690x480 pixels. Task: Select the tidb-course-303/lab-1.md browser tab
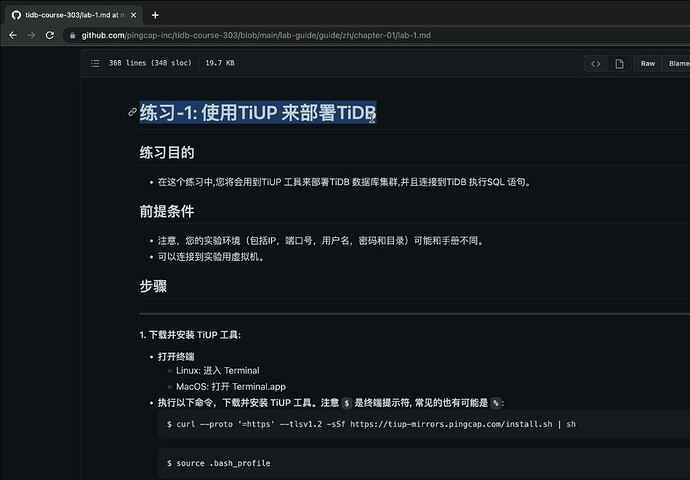point(74,15)
